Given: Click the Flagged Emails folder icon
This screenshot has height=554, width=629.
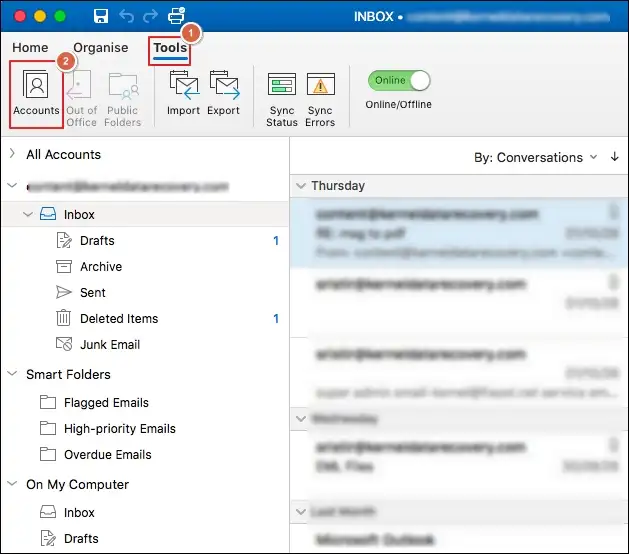Looking at the screenshot, I should (48, 402).
